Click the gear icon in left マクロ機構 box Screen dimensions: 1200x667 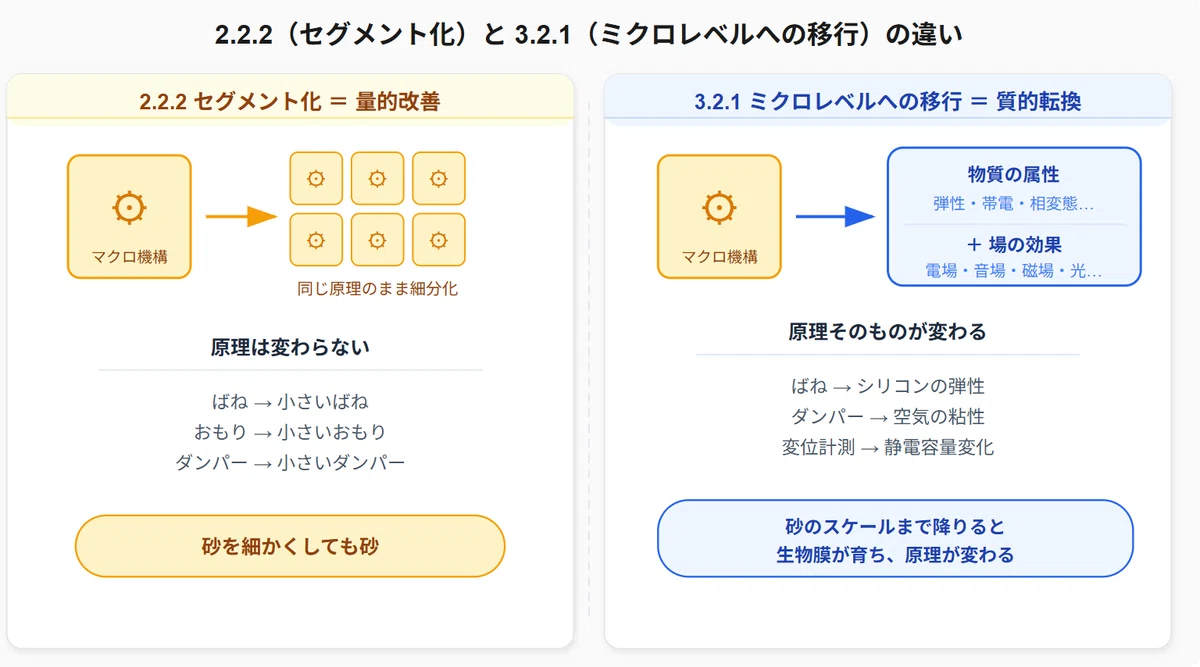pos(129,207)
